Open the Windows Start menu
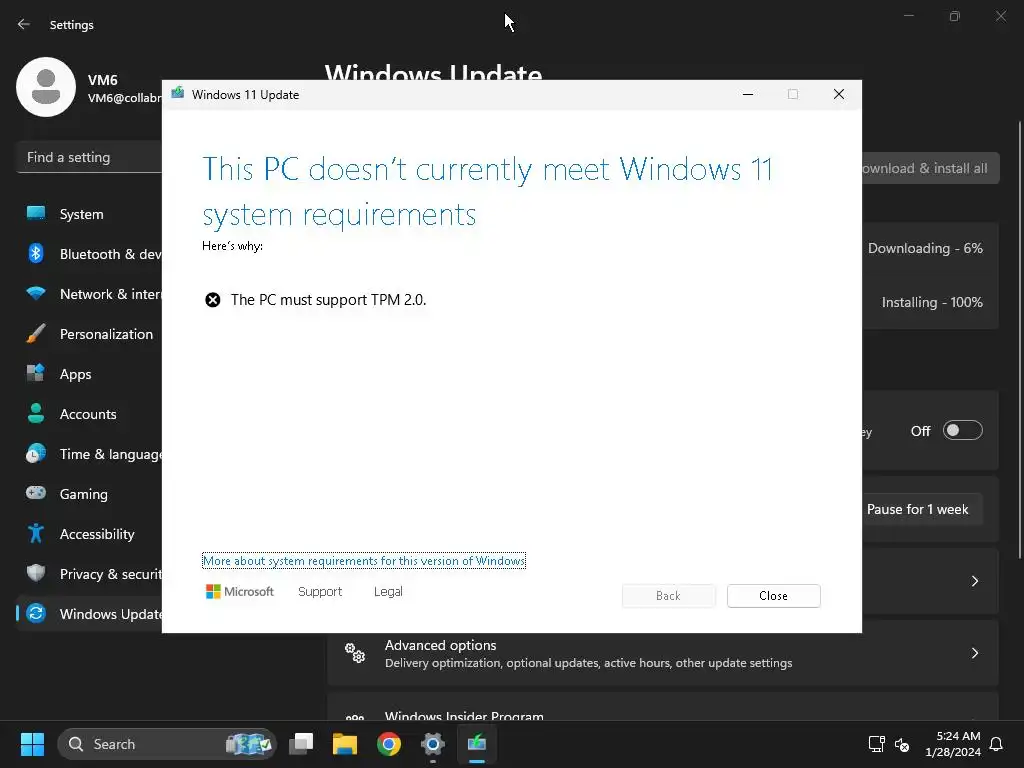The width and height of the screenshot is (1024, 768). pyautogui.click(x=32, y=744)
